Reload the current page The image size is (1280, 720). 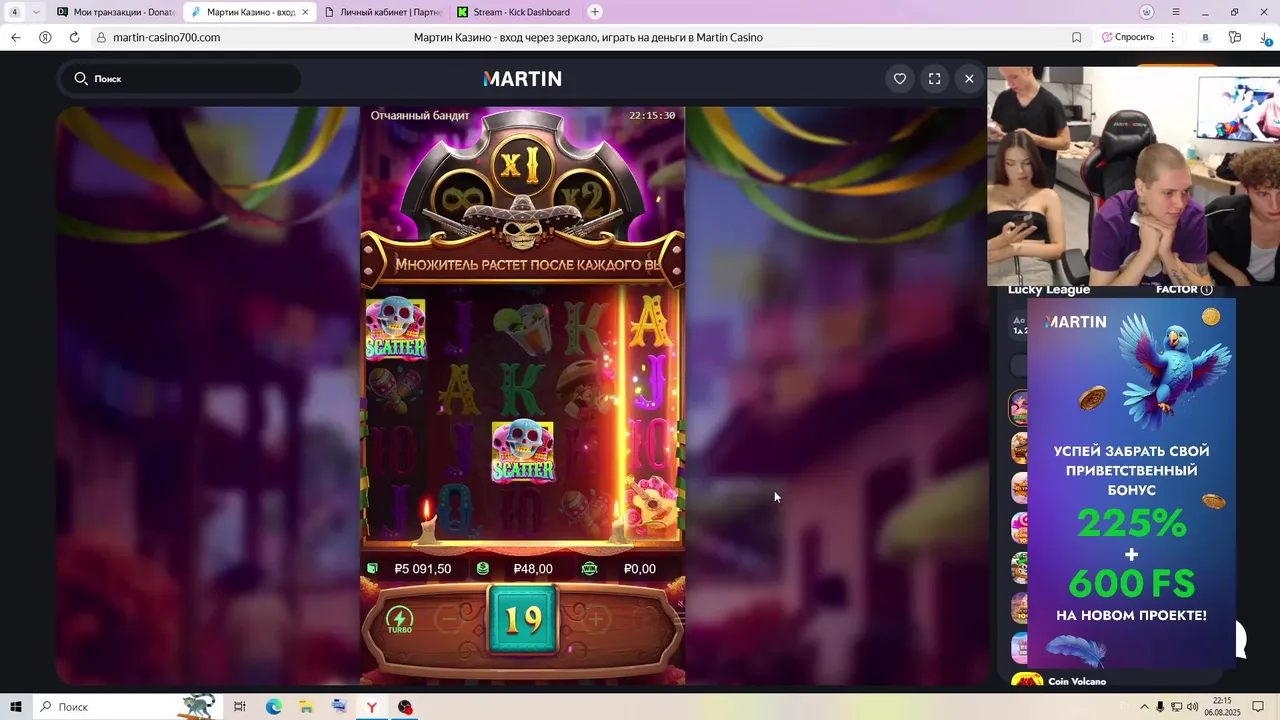(74, 37)
